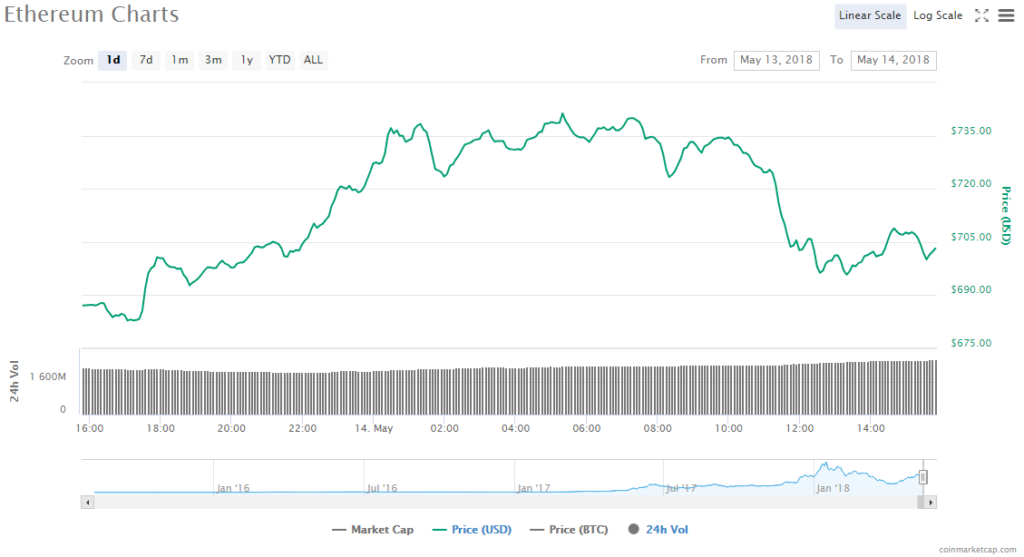
Task: Toggle the Market Cap legend series
Action: click(372, 530)
